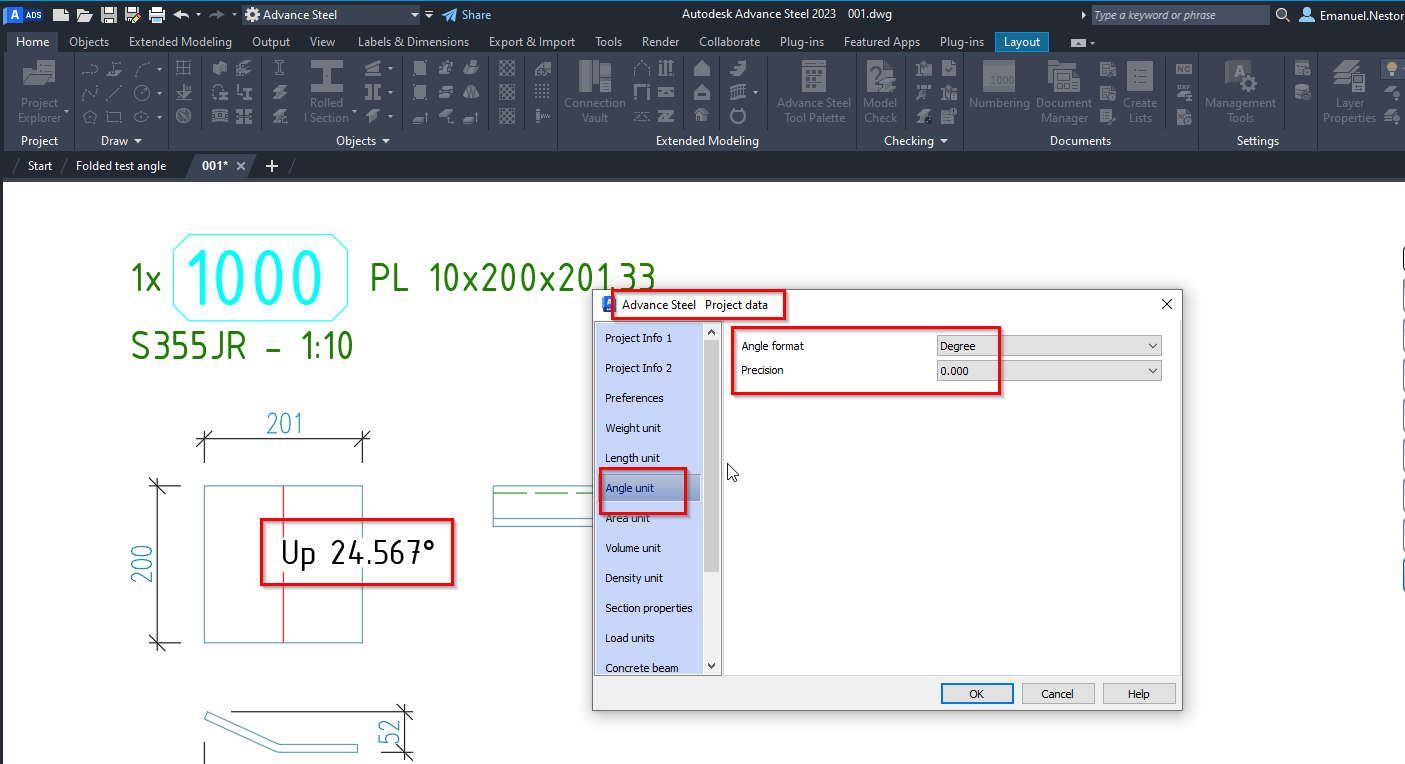Open the Export & Import tab

(532, 42)
